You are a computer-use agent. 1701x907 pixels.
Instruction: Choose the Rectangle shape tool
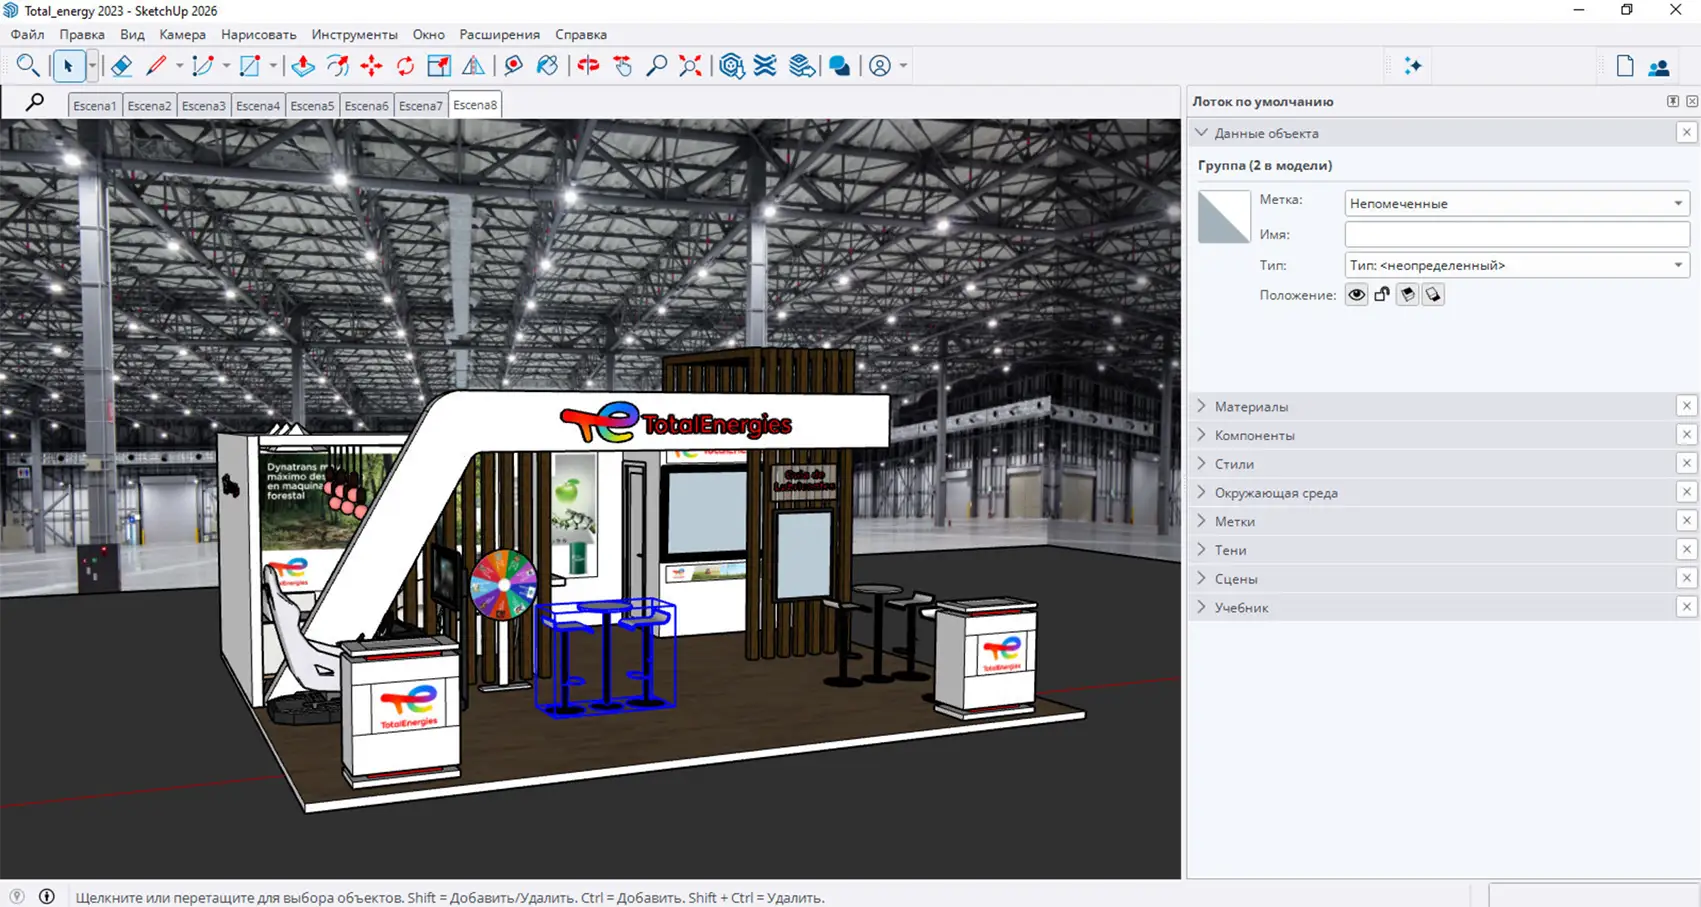click(250, 66)
